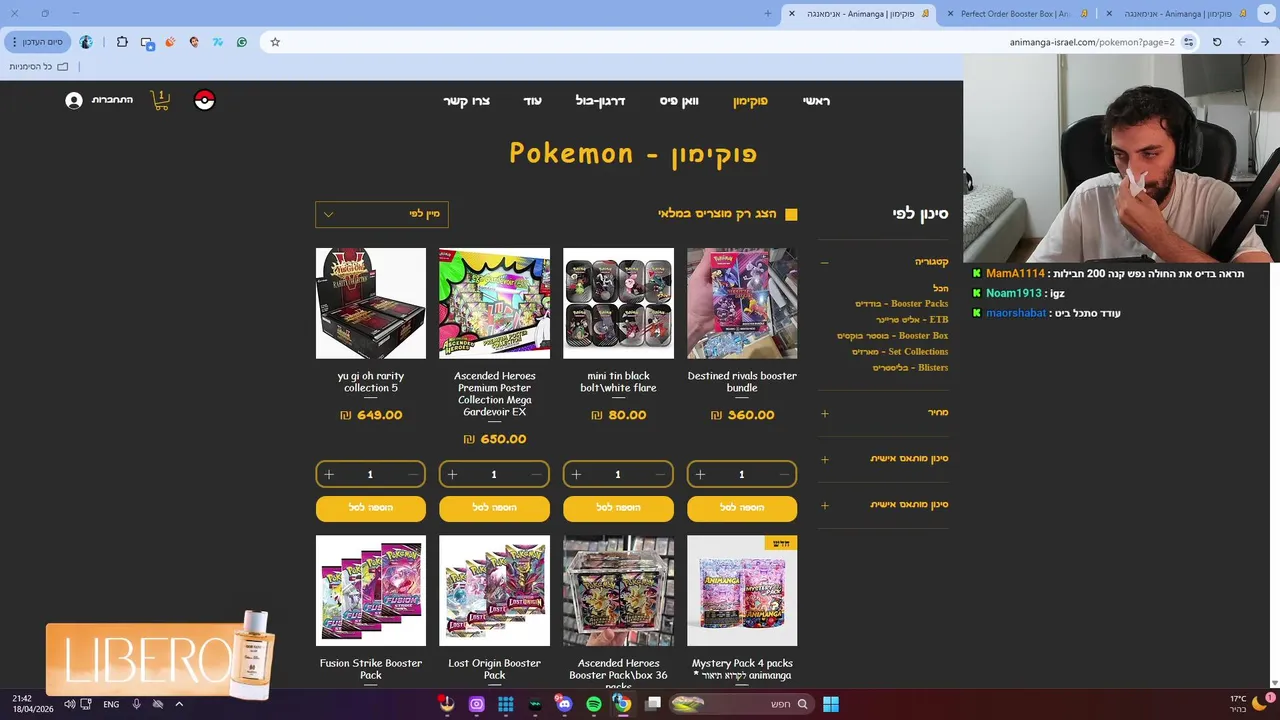The height and width of the screenshot is (720, 1280).
Task: Go back using the browser arrow
Action: click(x=1265, y=42)
